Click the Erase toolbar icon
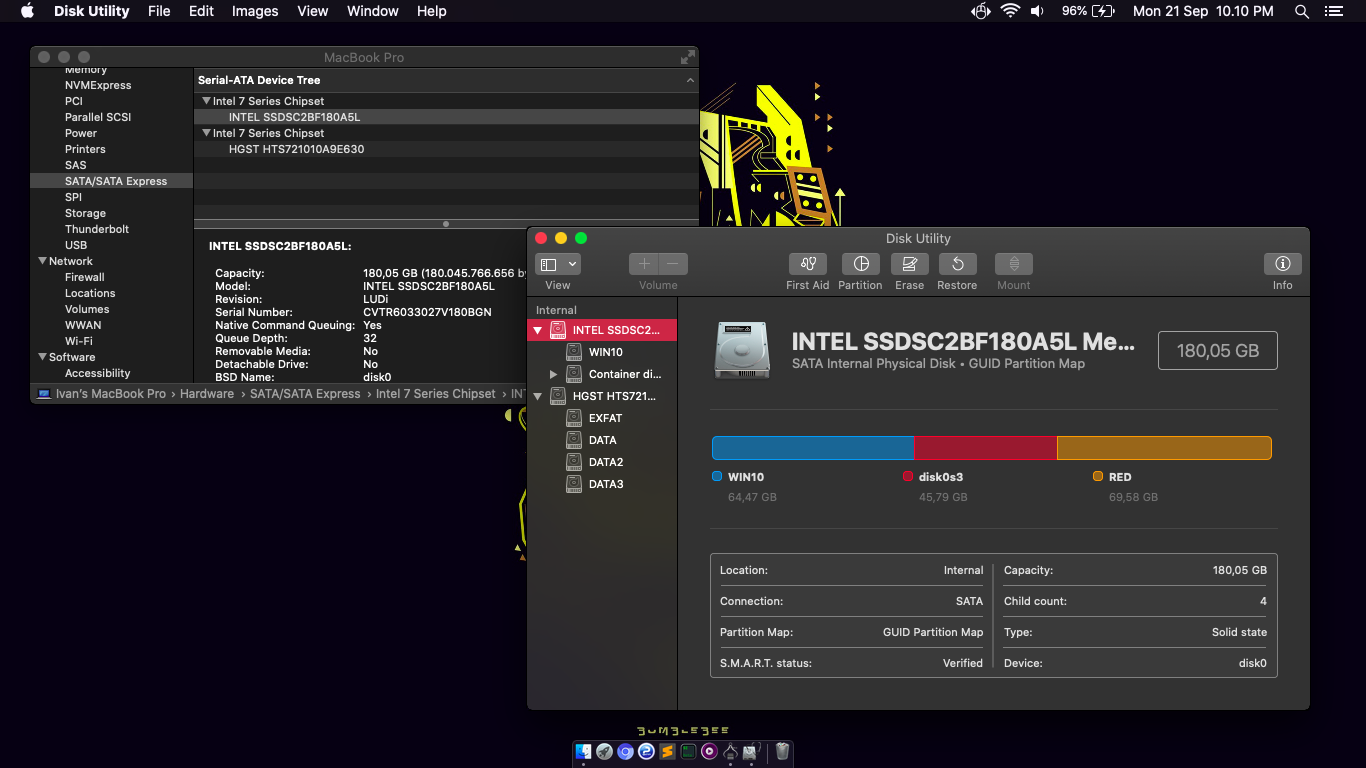 coord(910,264)
